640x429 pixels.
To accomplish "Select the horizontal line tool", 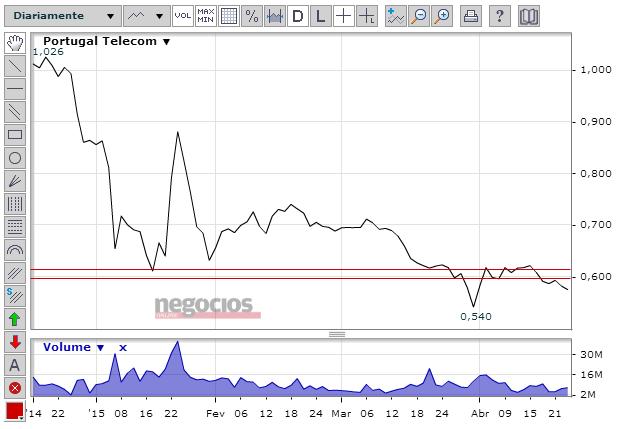I will (x=15, y=89).
